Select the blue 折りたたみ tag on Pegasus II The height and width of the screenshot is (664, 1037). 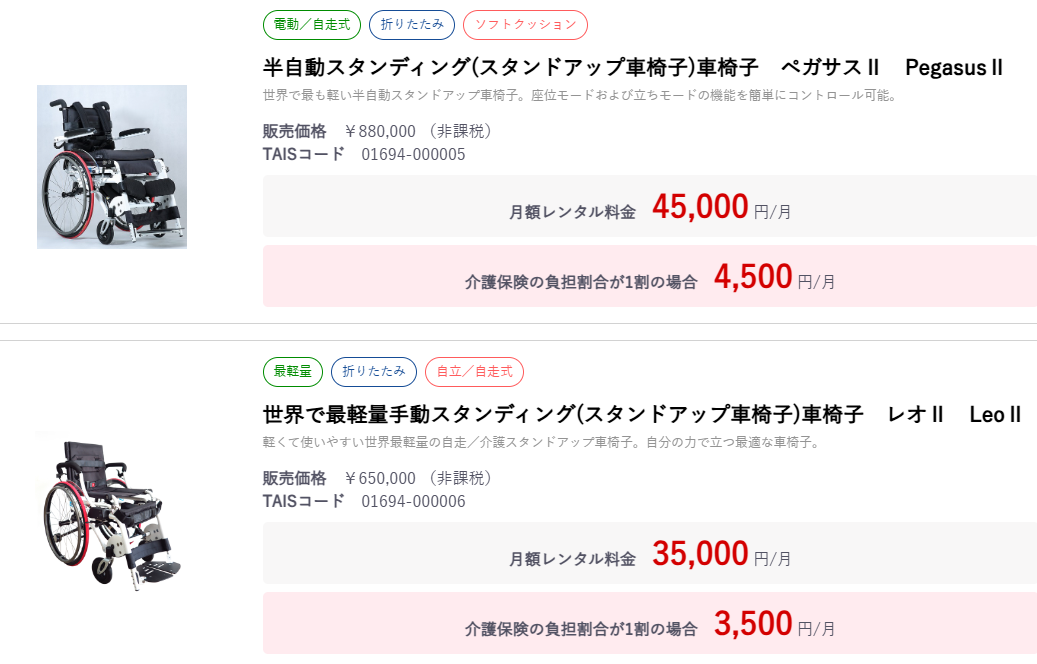click(412, 24)
